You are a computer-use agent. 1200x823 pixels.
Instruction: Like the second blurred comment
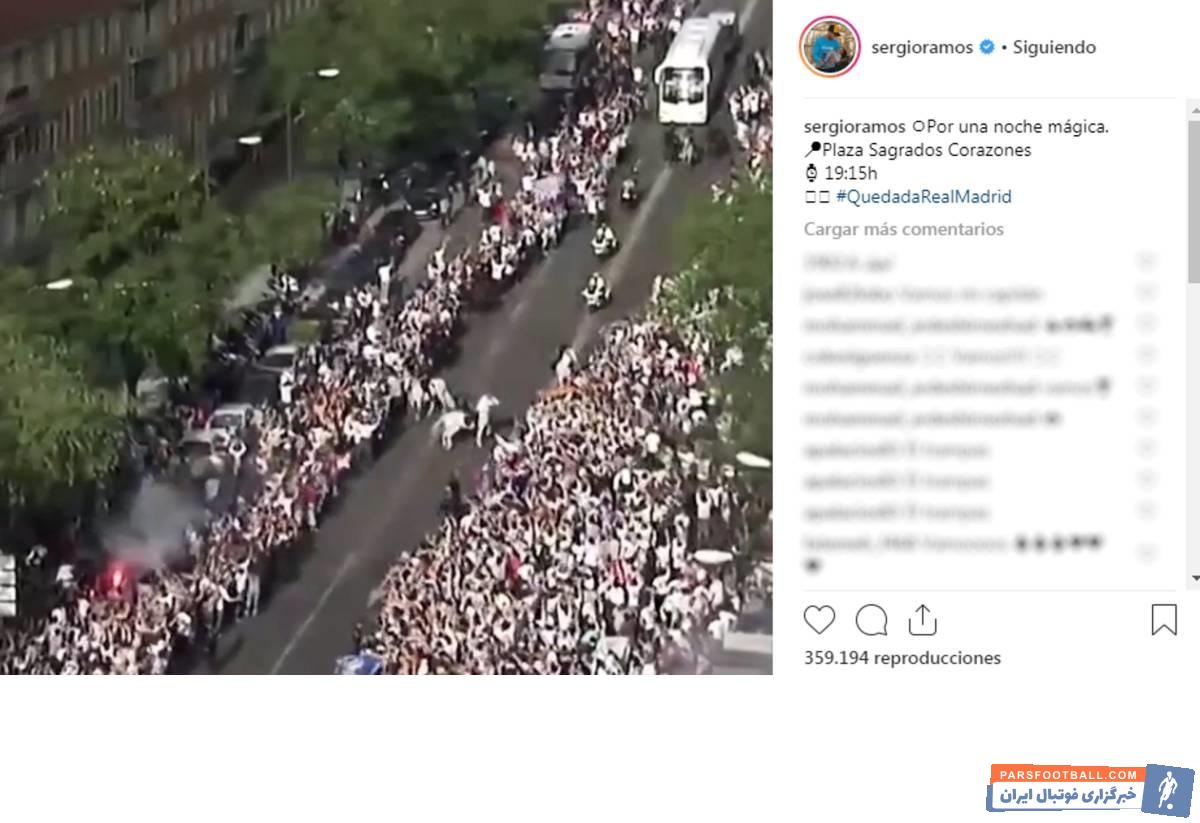pyautogui.click(x=1146, y=294)
